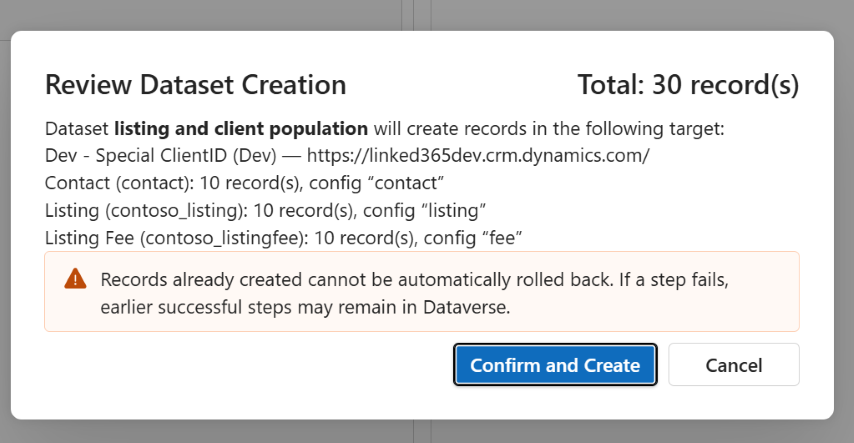This screenshot has width=854, height=443.
Task: Click the phrase "will create records in the following target"
Action: pyautogui.click(x=548, y=129)
